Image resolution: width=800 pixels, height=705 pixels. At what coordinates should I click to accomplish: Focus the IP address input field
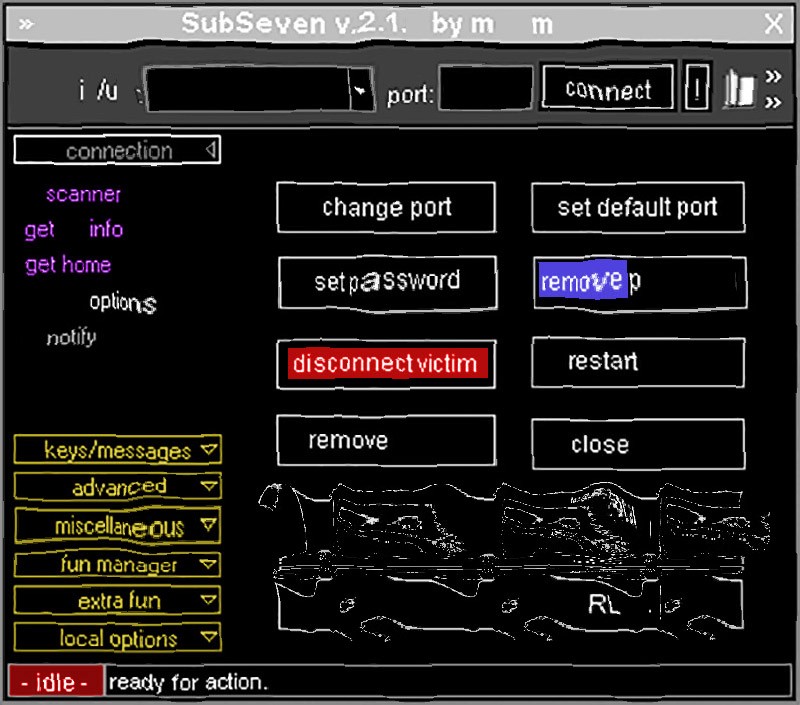tap(248, 89)
